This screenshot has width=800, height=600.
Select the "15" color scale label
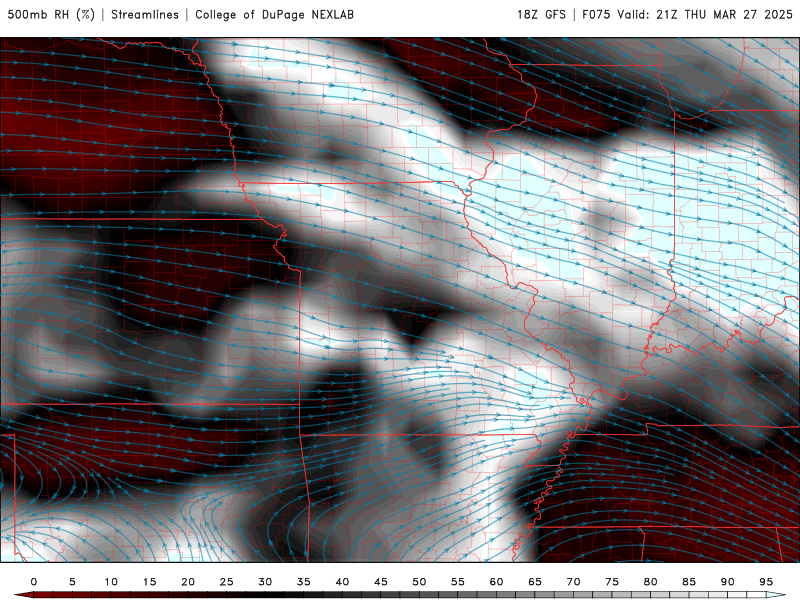click(x=149, y=582)
